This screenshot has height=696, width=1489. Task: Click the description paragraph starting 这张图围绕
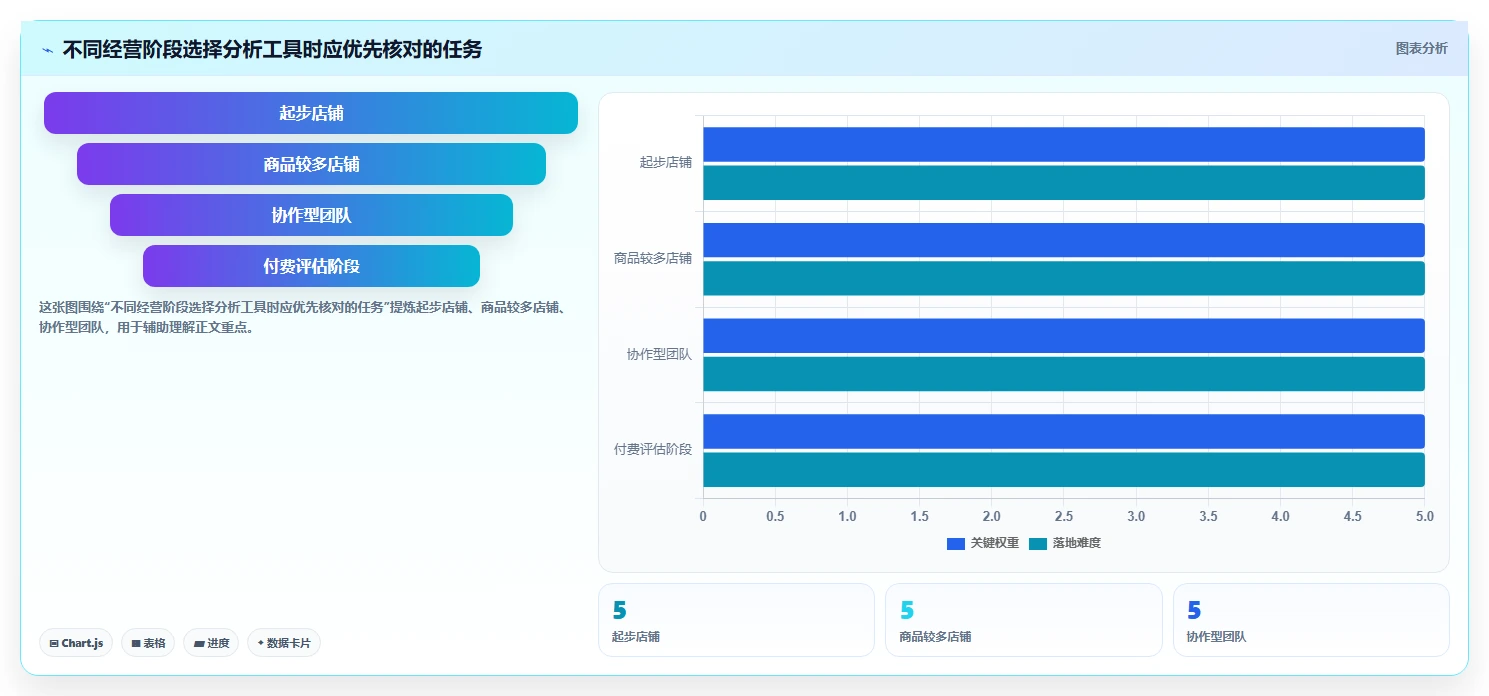pos(303,317)
